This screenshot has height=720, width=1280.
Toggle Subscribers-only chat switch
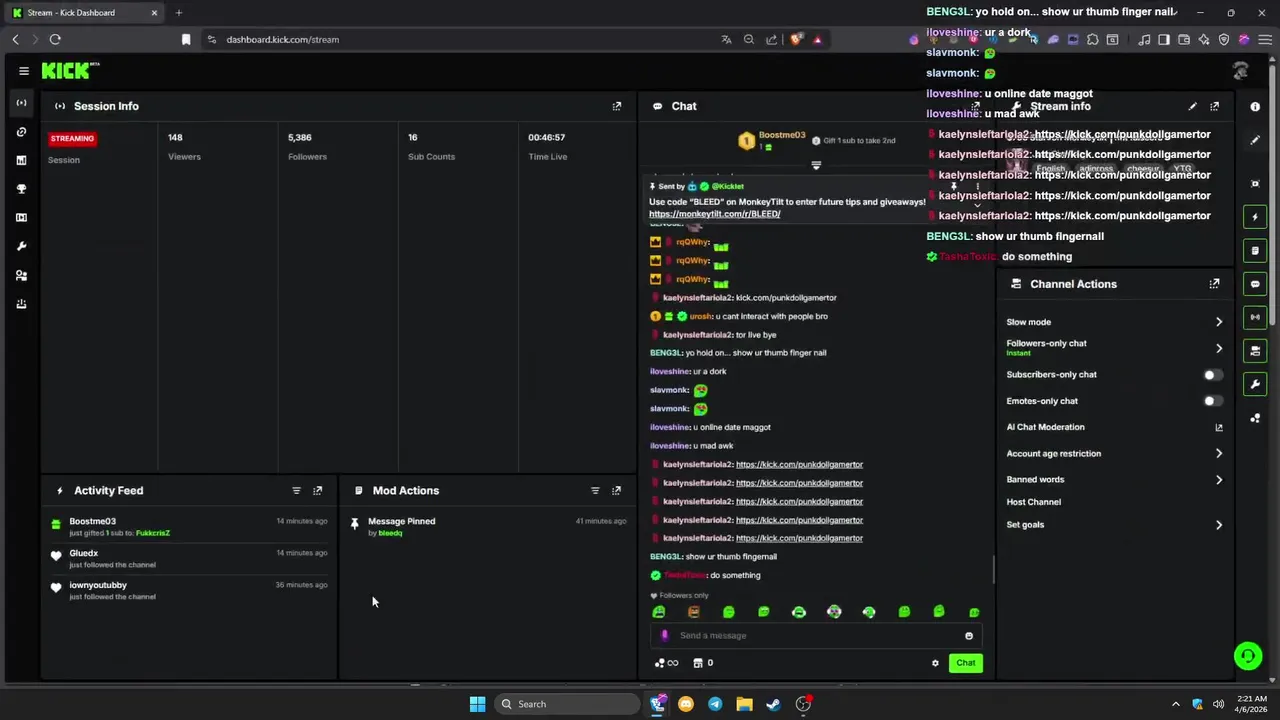click(1211, 375)
